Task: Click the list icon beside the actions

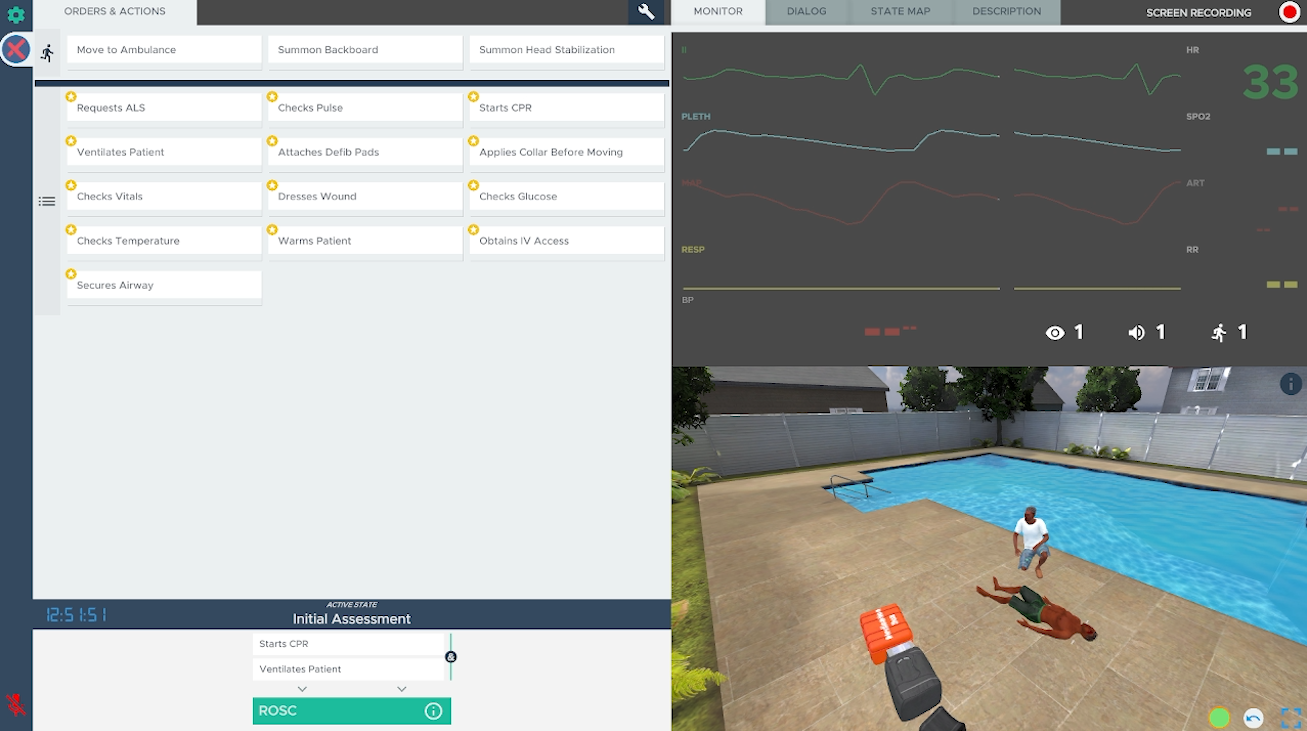Action: (x=47, y=201)
